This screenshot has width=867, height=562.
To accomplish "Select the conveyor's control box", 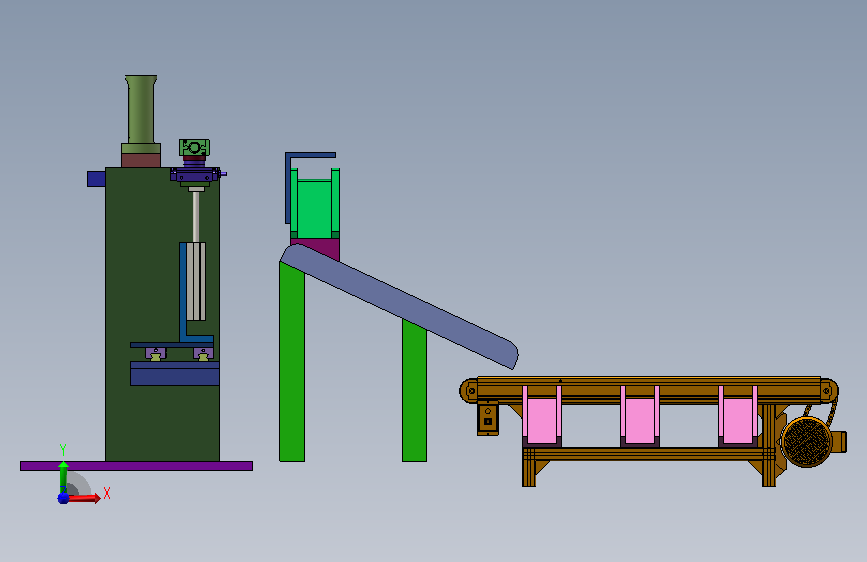I will click(488, 418).
